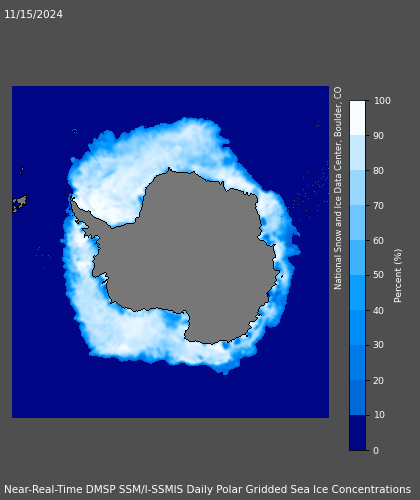This screenshot has height=500, width=420.
Task: Select the dark navy 0-10 percent band
Action: (x=357, y=433)
